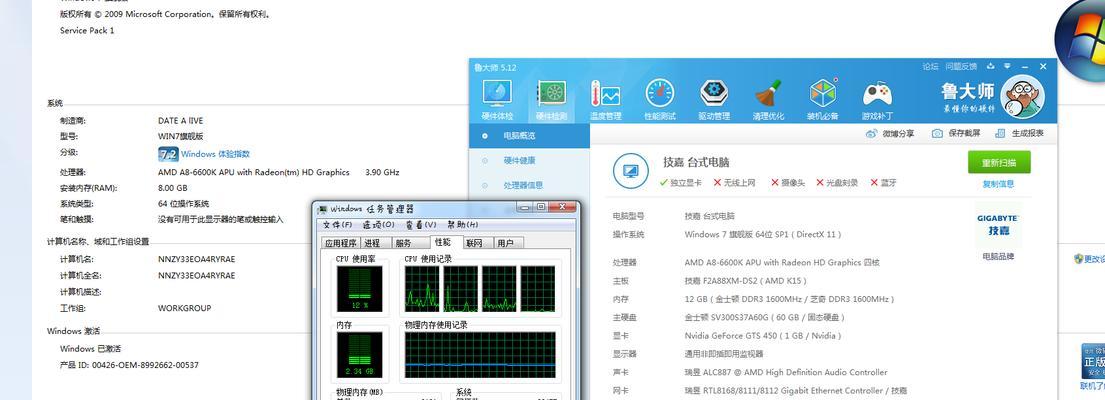Click 问题反馈 link in 鲁大师

click(x=961, y=66)
